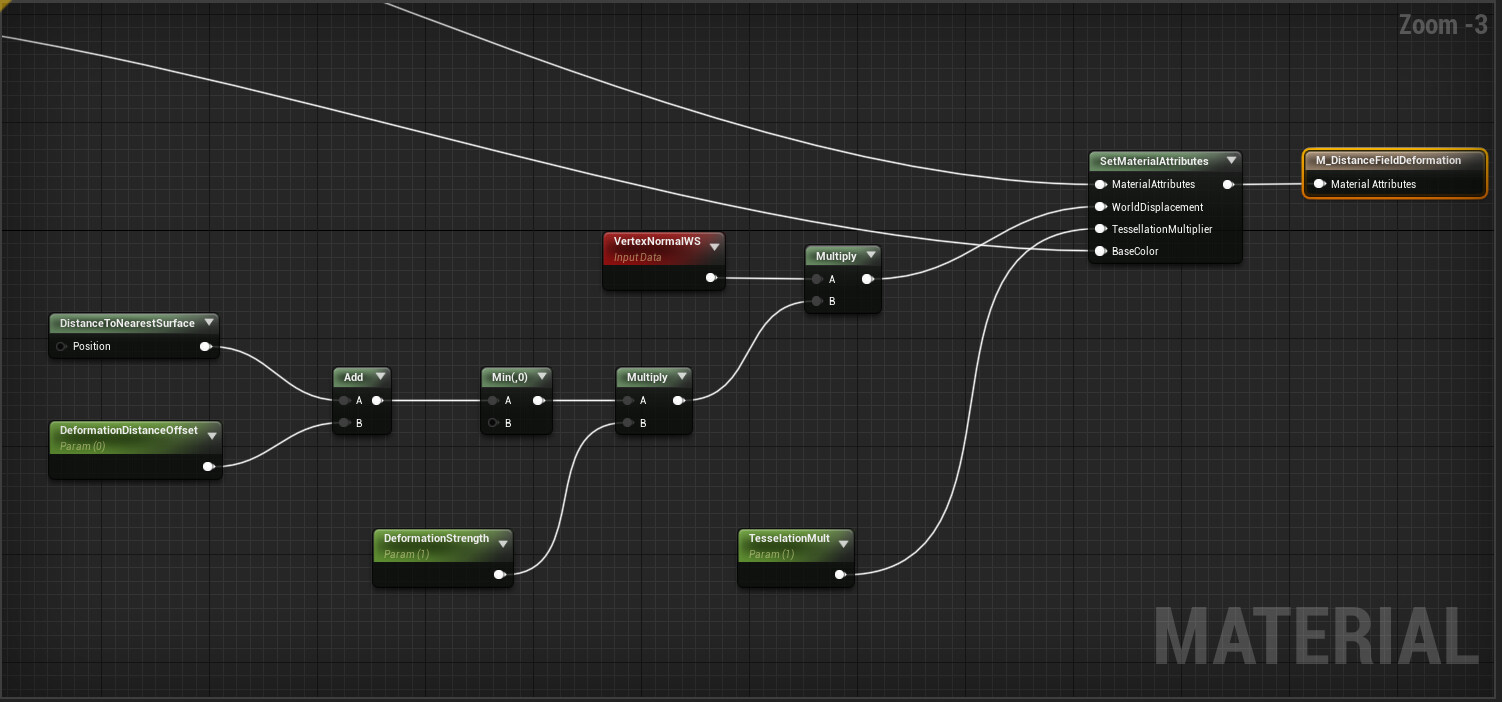1502x702 pixels.
Task: Collapse the DeformationDistanceOffset node arrow
Action: [212, 437]
